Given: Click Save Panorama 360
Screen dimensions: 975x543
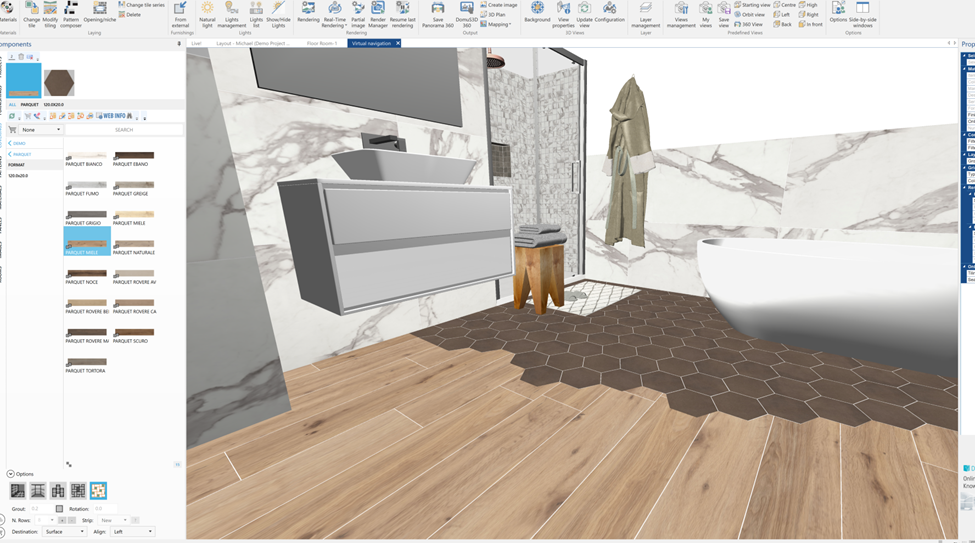Looking at the screenshot, I should 438,14.
